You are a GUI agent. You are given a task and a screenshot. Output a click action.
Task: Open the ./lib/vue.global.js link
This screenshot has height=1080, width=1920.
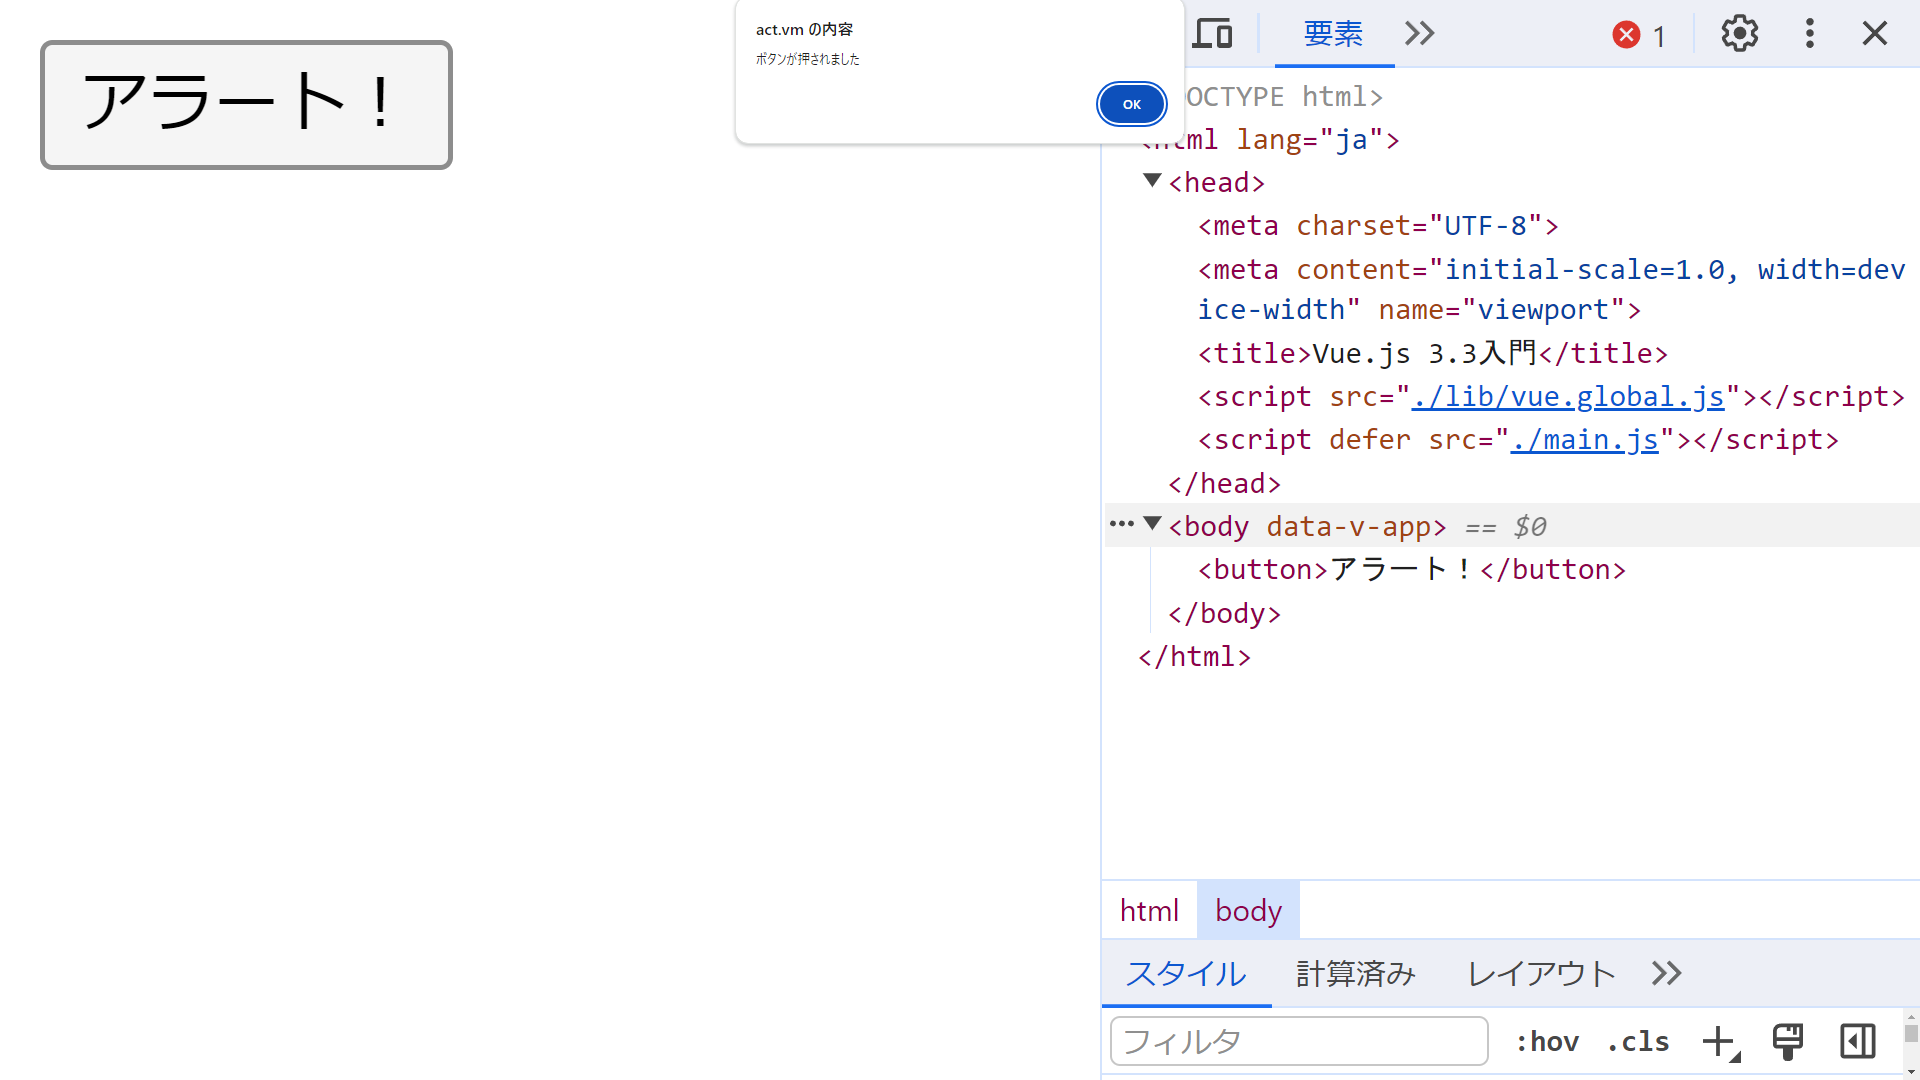(1567, 397)
